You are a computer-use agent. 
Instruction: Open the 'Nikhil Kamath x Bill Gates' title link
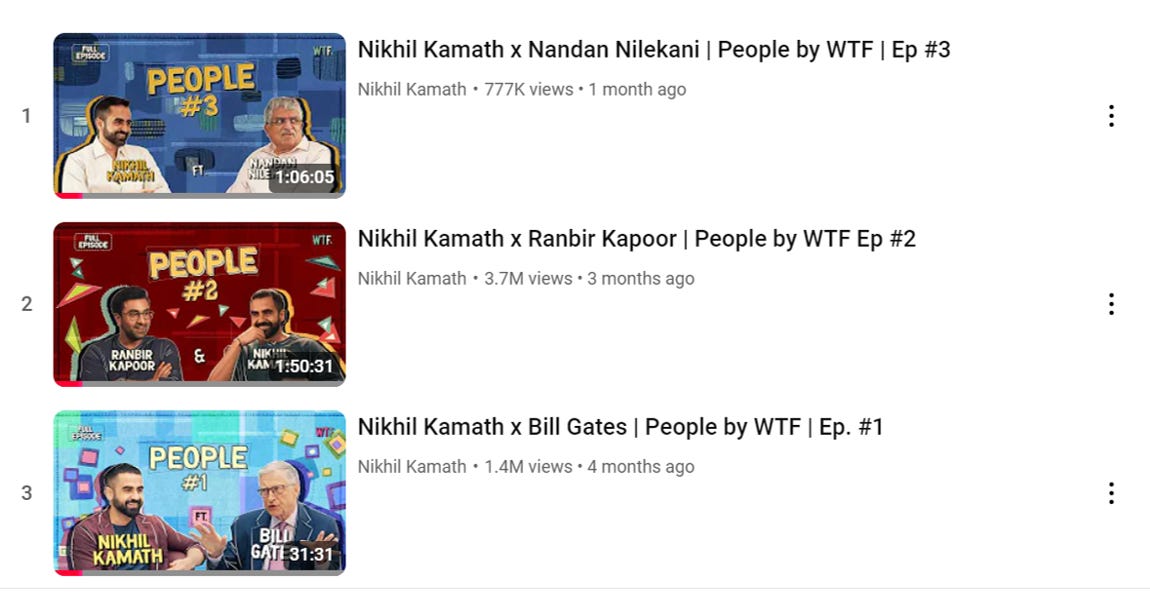click(x=620, y=427)
